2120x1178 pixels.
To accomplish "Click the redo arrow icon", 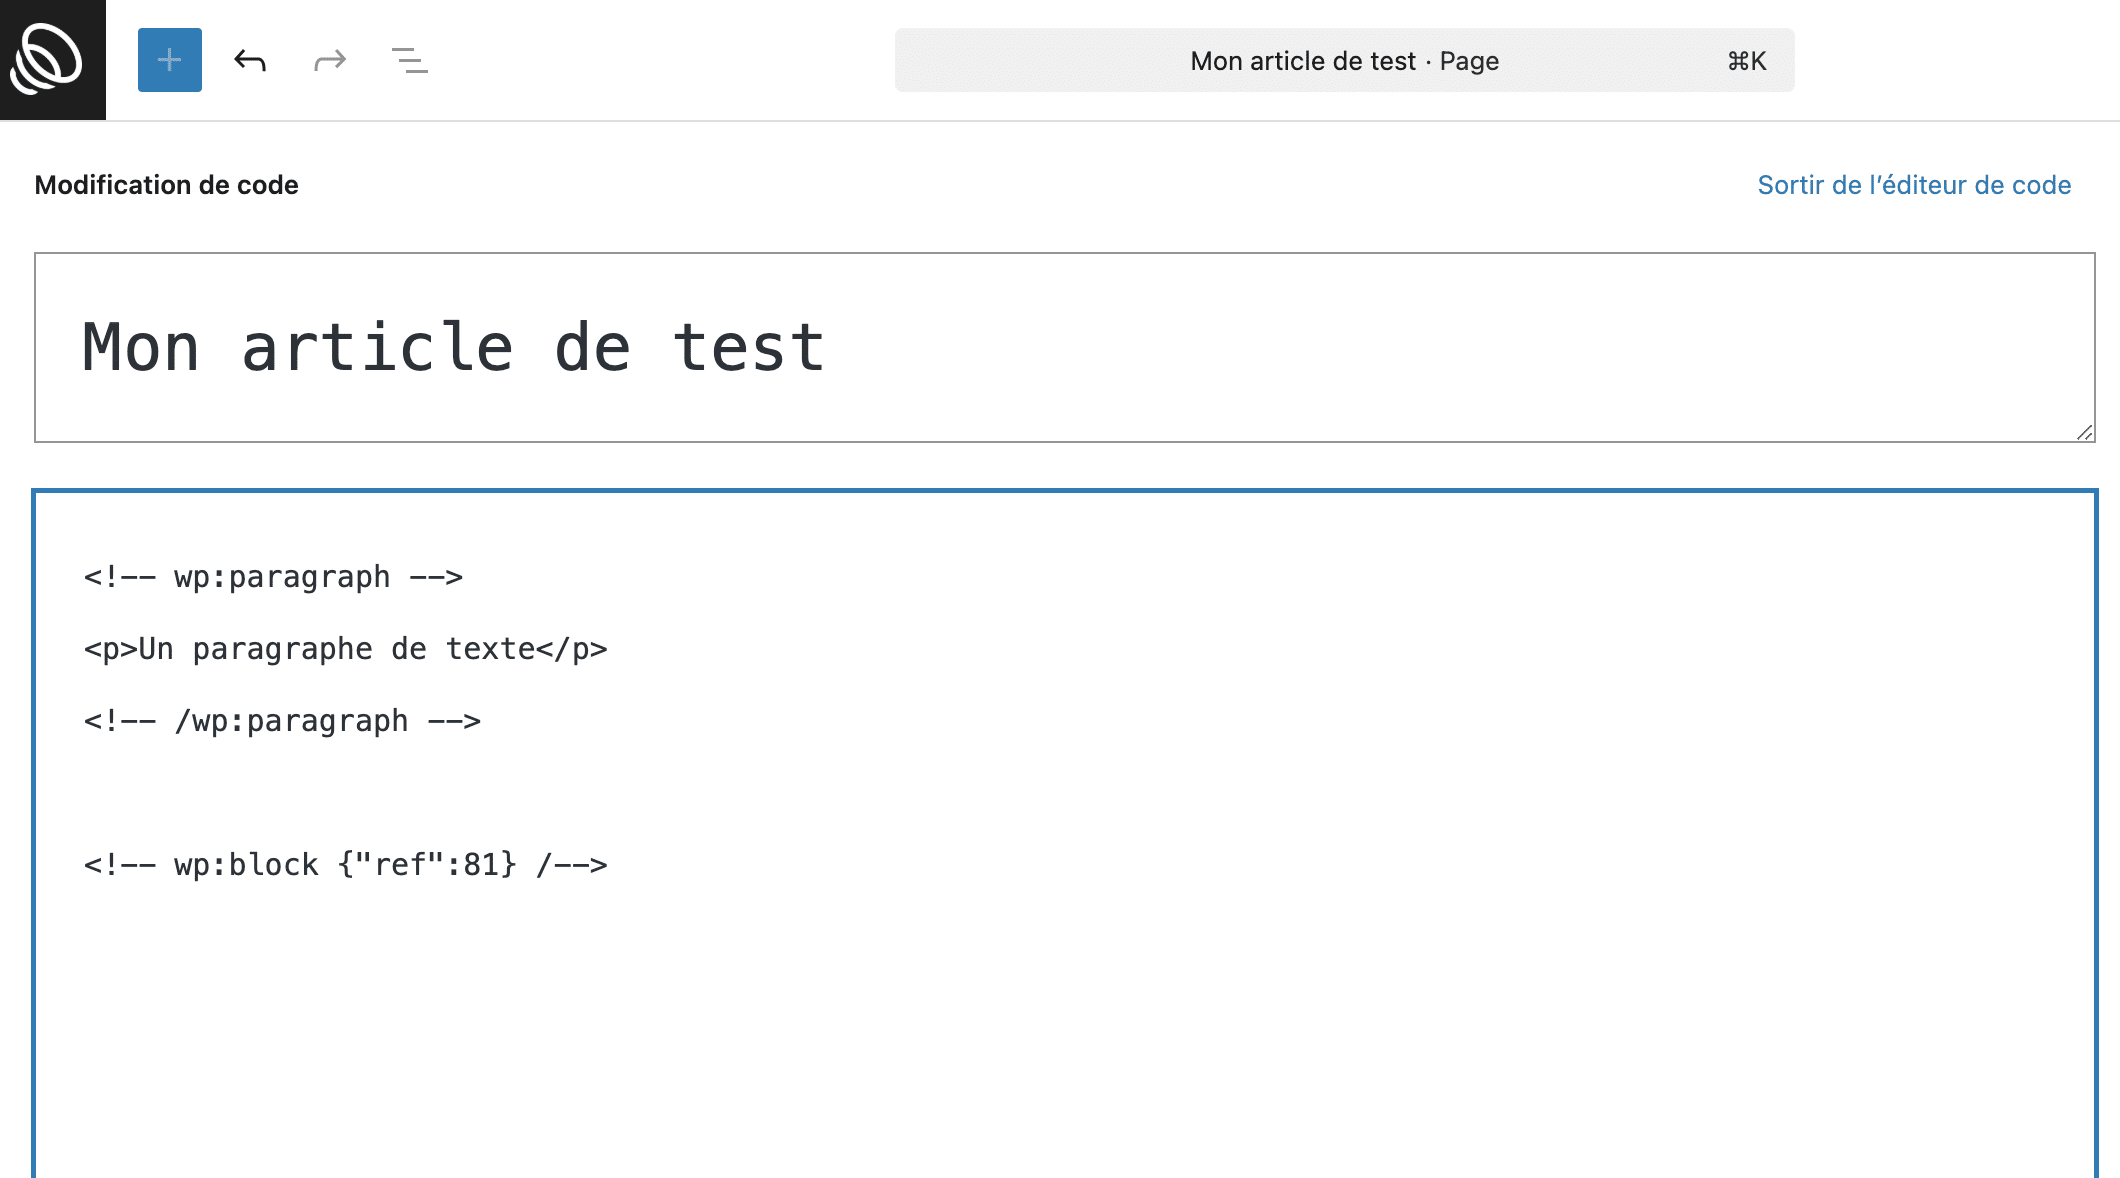I will 330,60.
